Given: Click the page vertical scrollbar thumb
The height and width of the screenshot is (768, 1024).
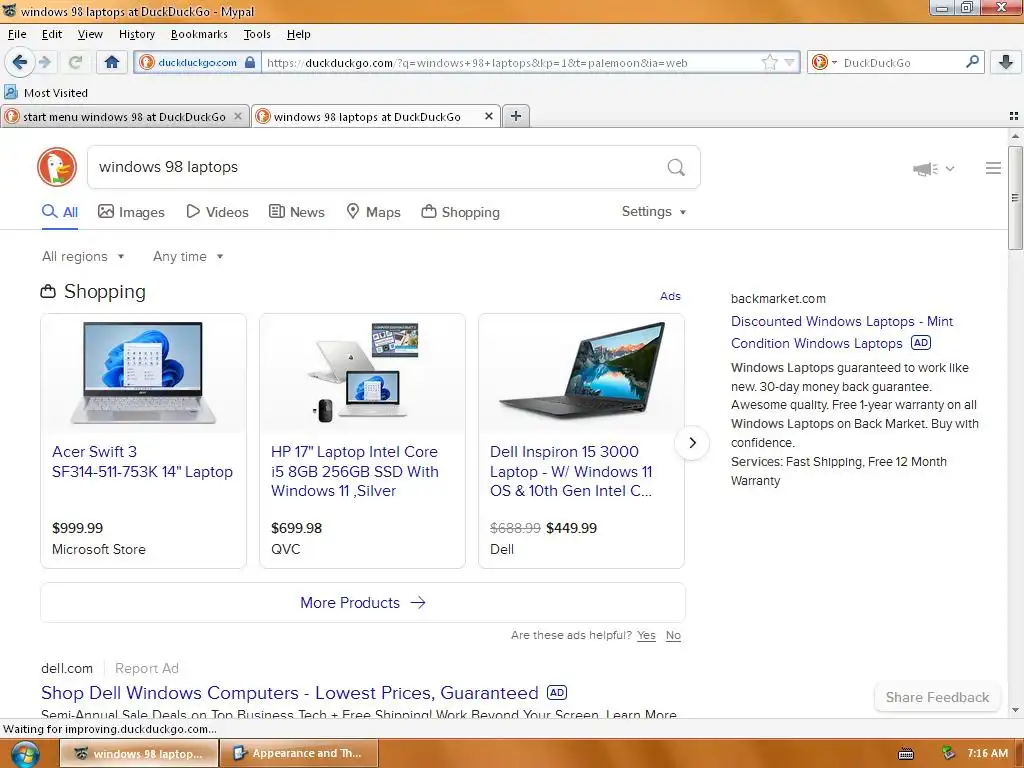Looking at the screenshot, I should 1015,197.
